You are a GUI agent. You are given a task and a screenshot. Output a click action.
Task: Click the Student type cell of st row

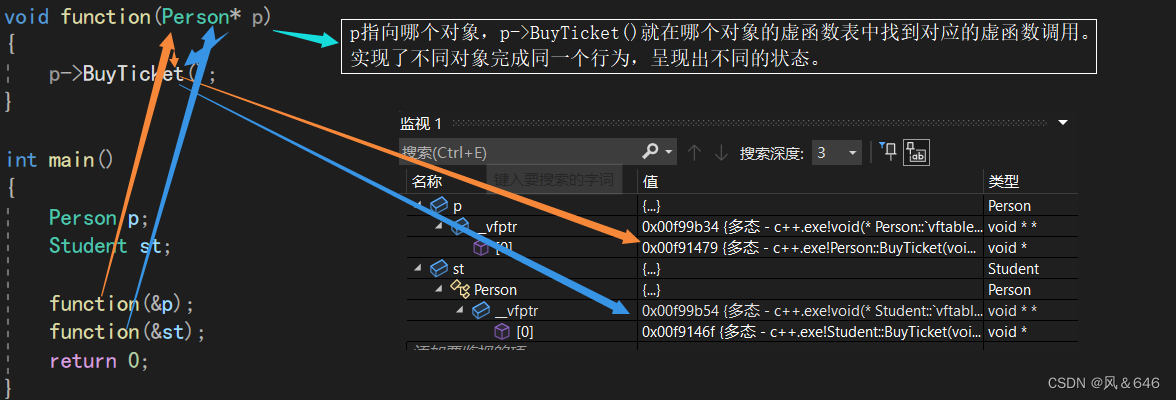coord(1013,269)
